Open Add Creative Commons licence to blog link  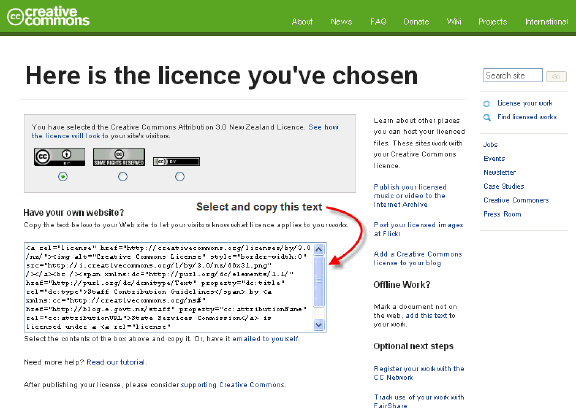[x=418, y=258]
